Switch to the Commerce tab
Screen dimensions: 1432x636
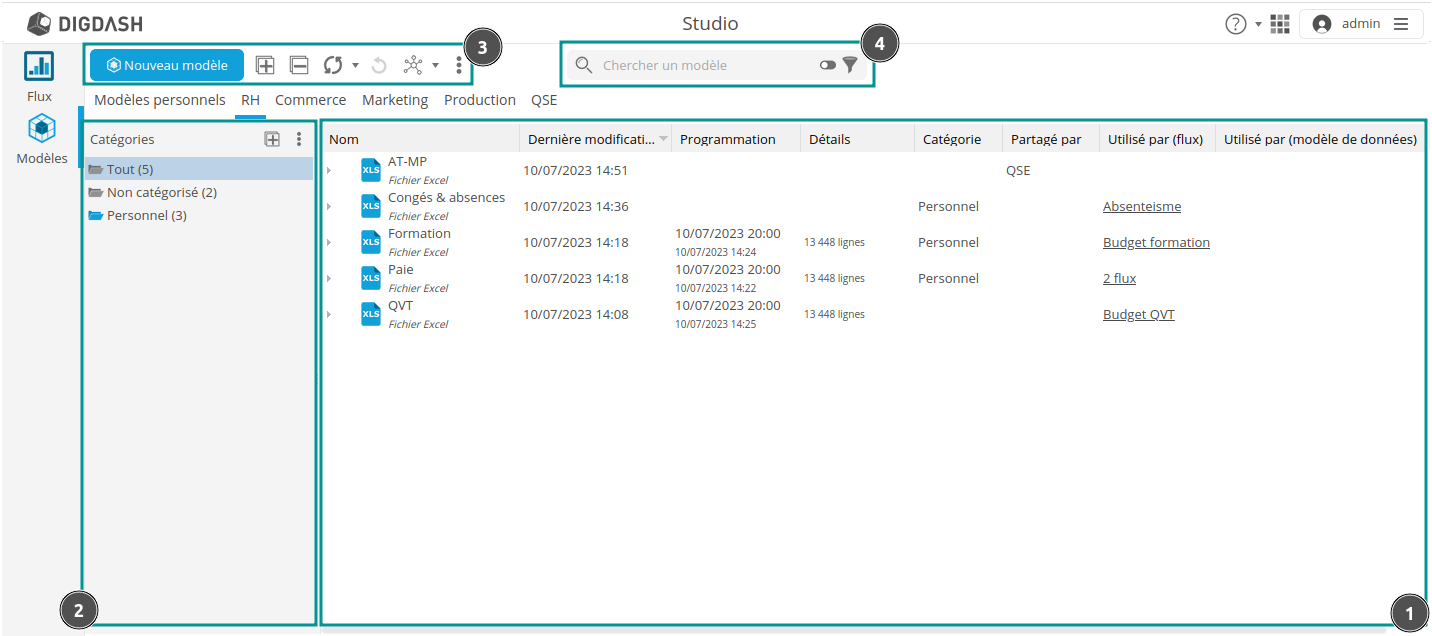tap(310, 100)
